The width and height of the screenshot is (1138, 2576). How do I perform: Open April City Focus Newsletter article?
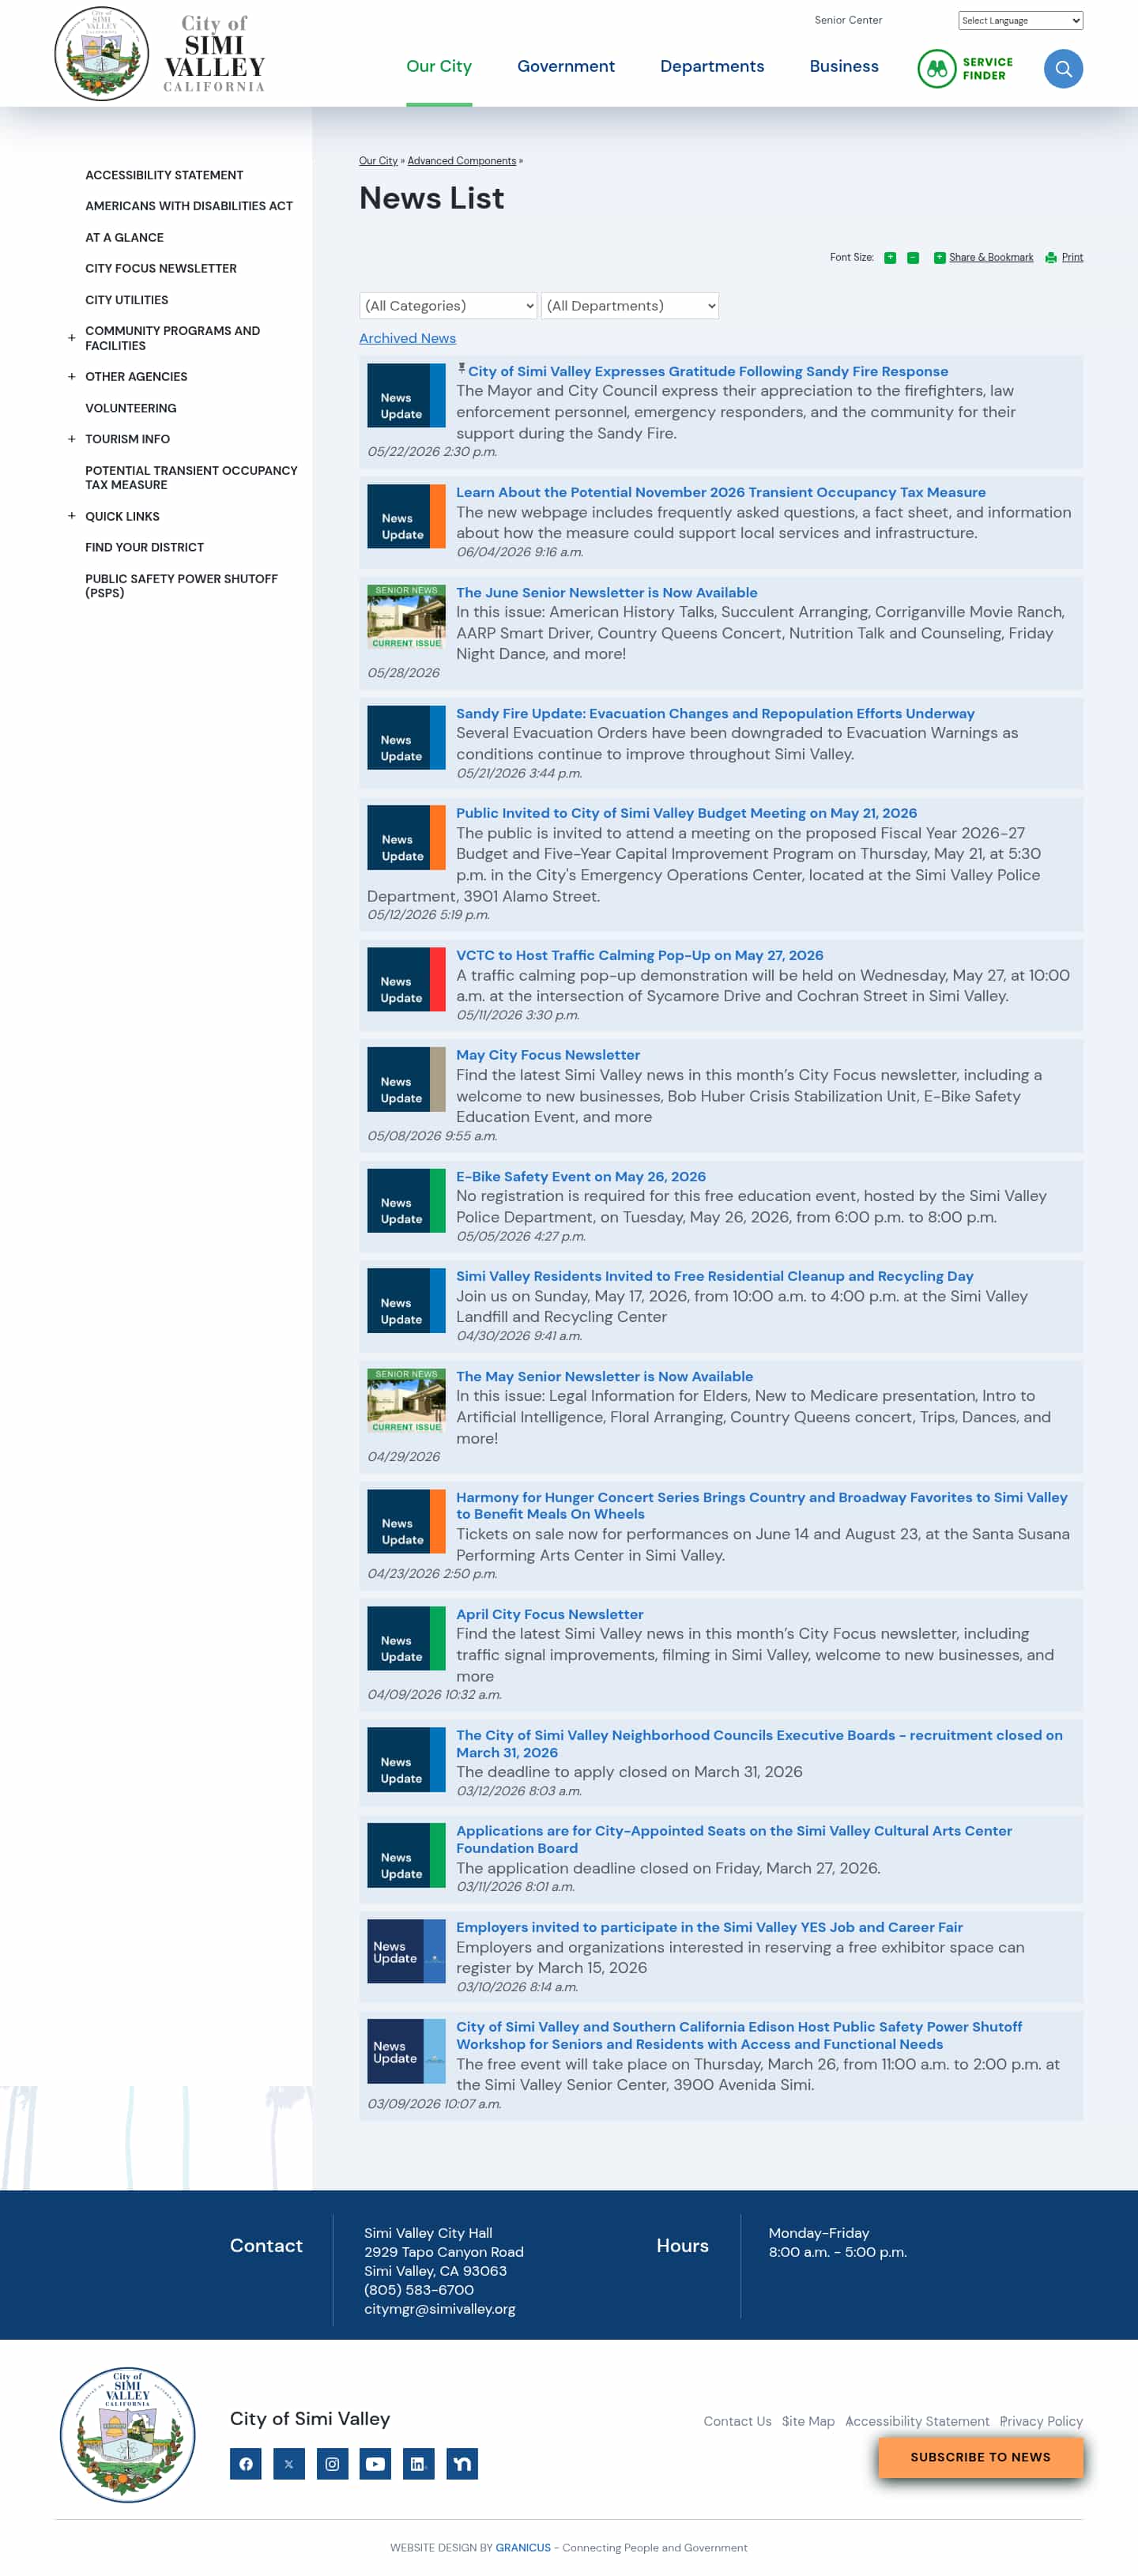point(550,1614)
